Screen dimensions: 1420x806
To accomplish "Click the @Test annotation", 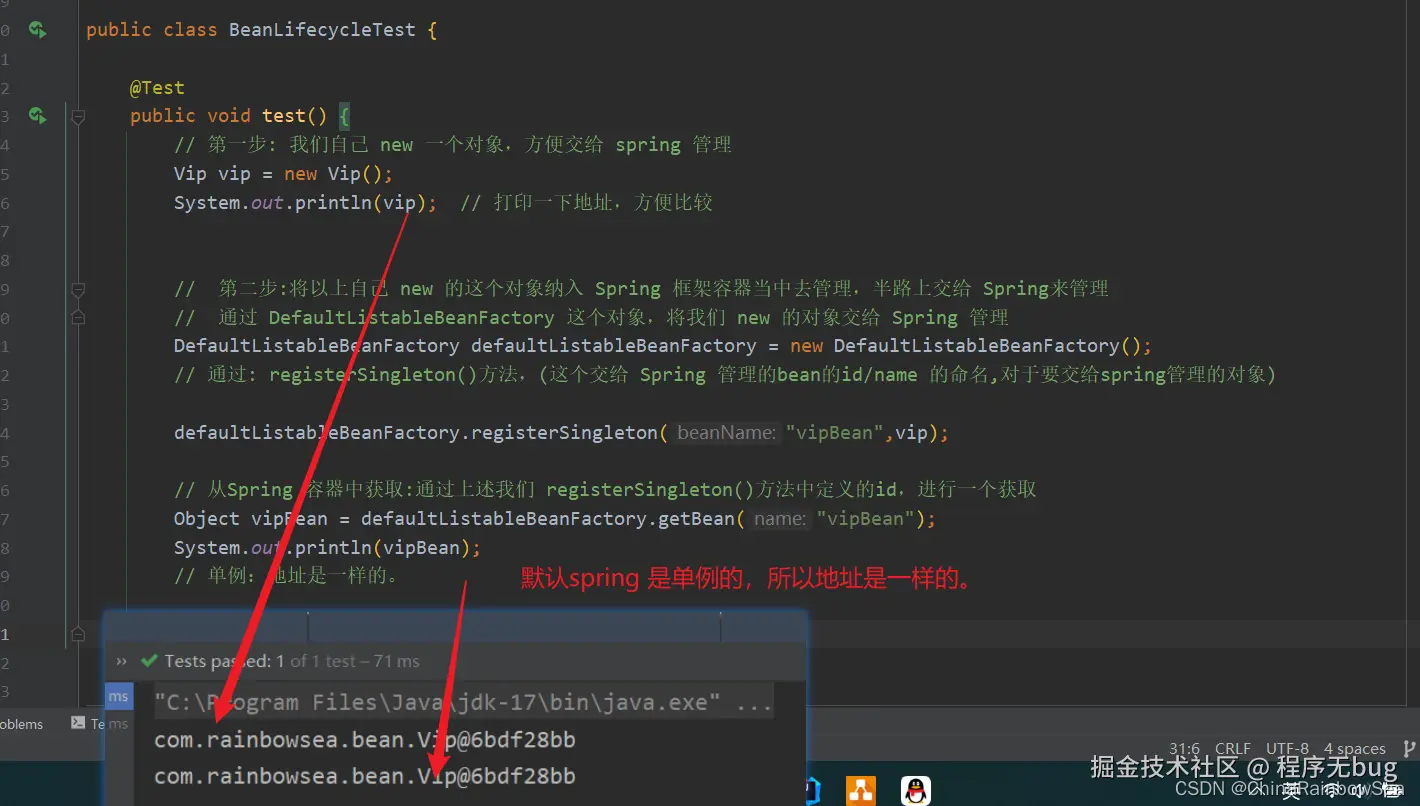I will (157, 87).
